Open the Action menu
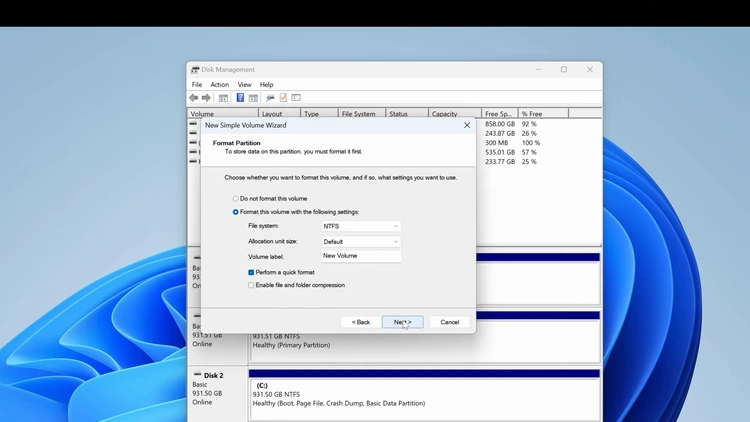 220,85
